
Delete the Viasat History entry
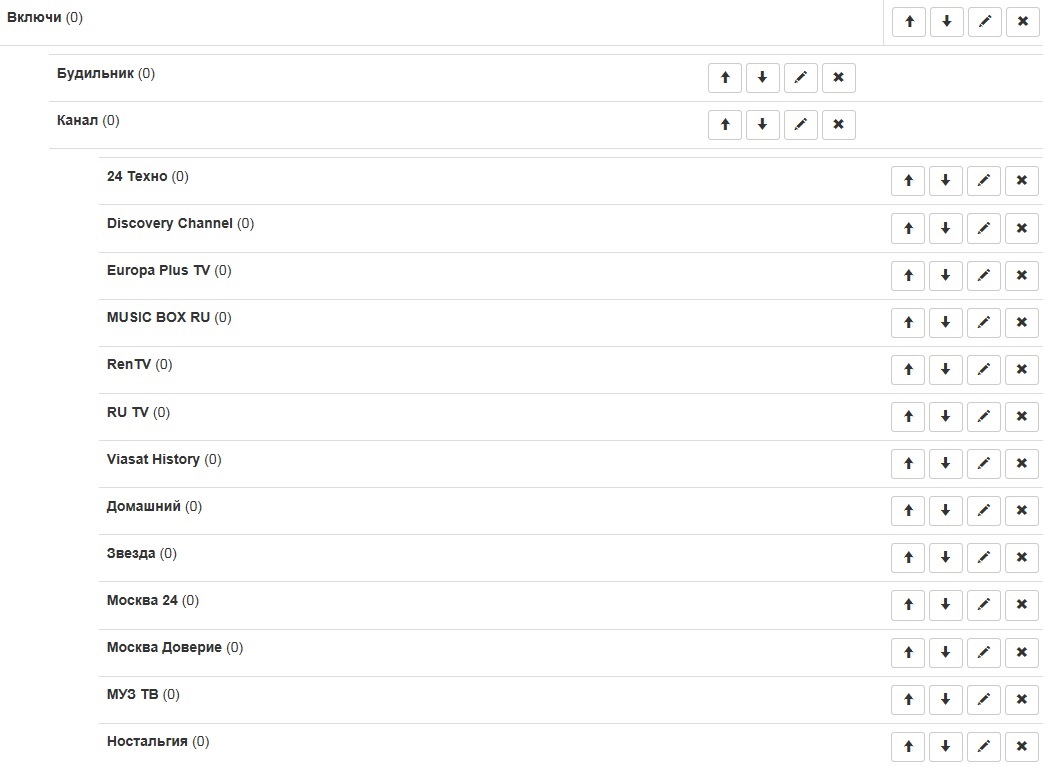1022,464
